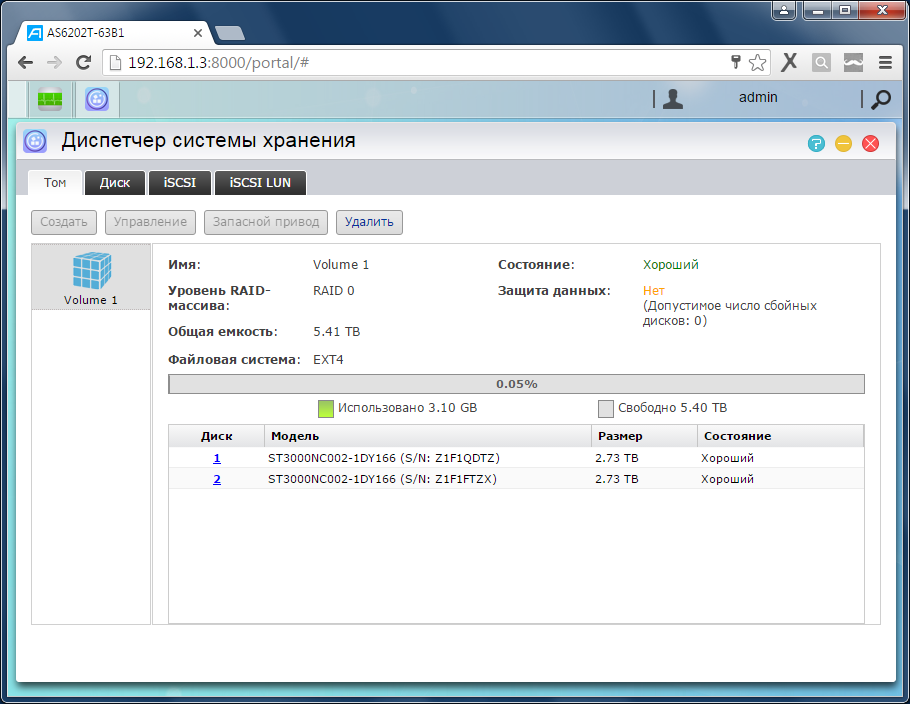
Task: Reload the page in the browser
Action: [84, 62]
